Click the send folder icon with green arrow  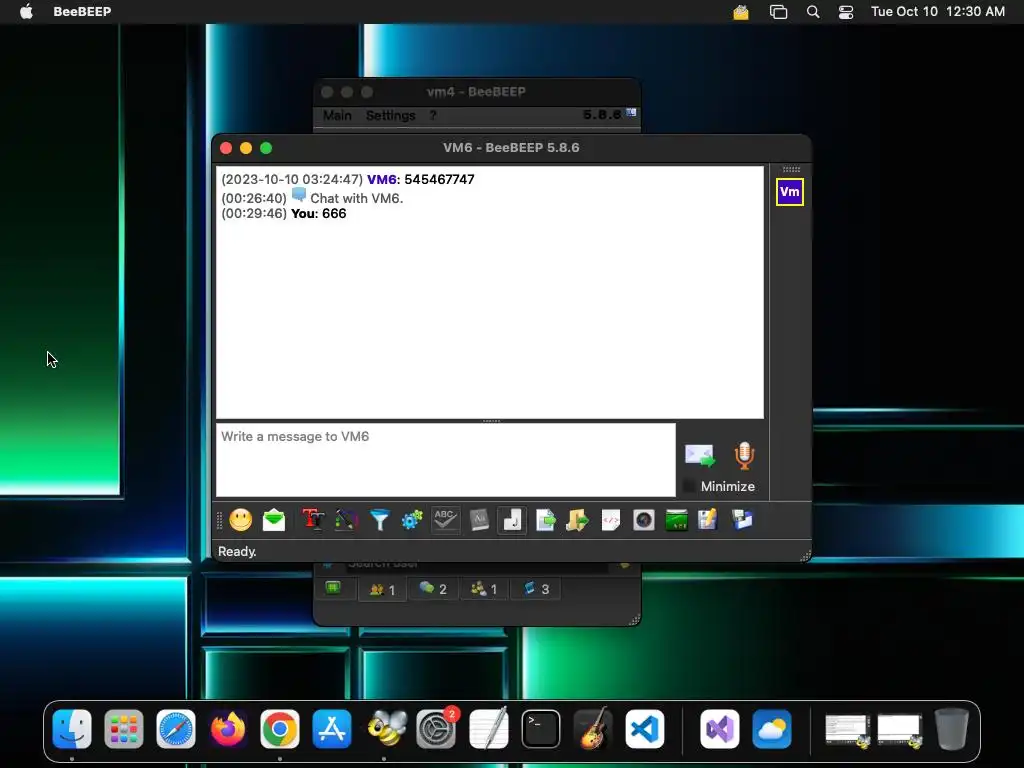click(577, 520)
